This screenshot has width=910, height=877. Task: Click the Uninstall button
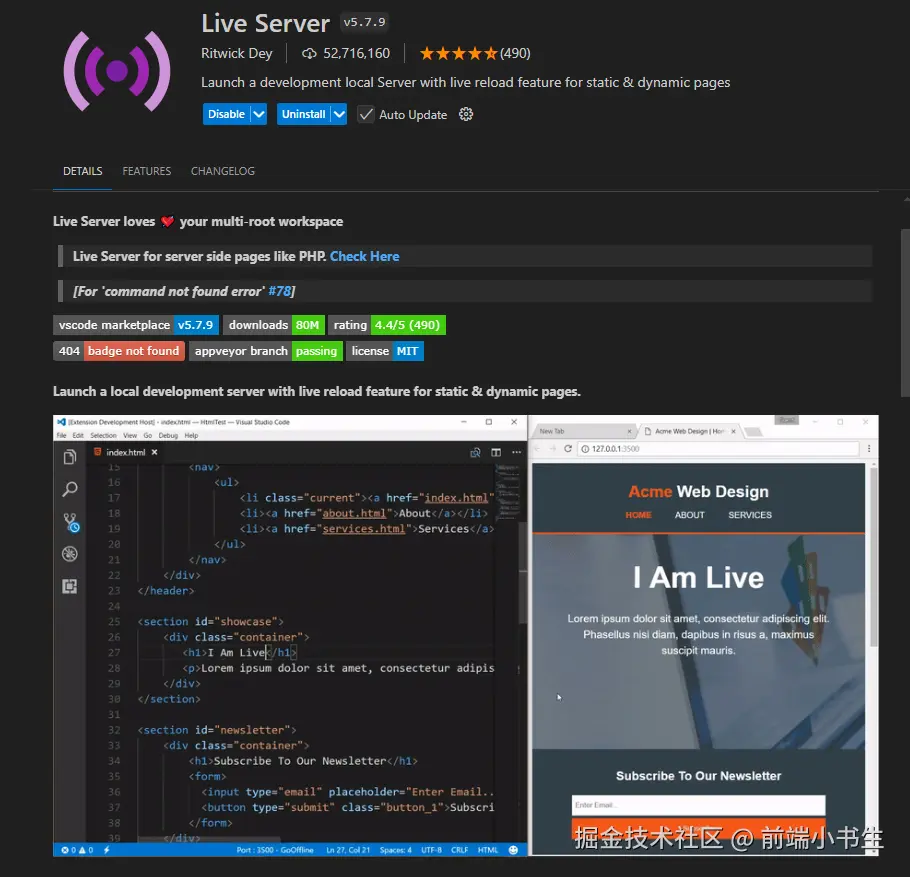click(x=304, y=114)
